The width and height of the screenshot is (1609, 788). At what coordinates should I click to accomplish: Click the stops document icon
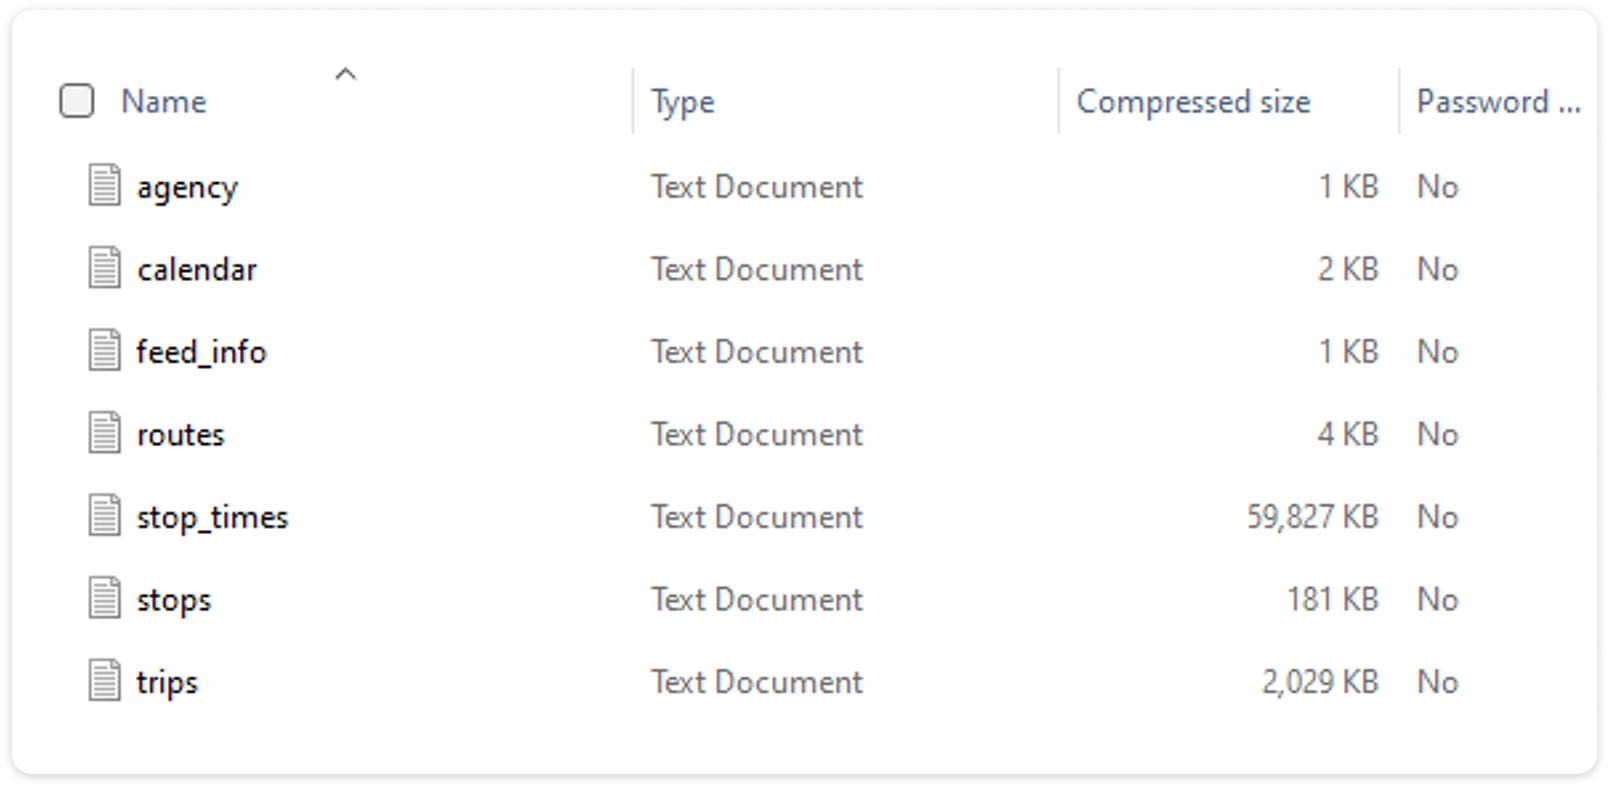click(104, 599)
